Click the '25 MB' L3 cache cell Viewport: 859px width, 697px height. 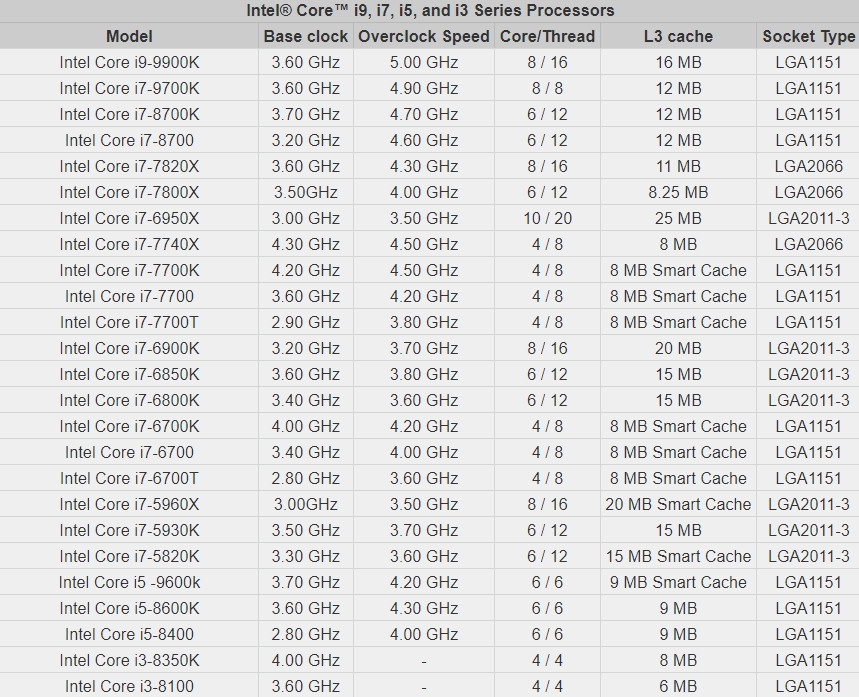point(678,219)
